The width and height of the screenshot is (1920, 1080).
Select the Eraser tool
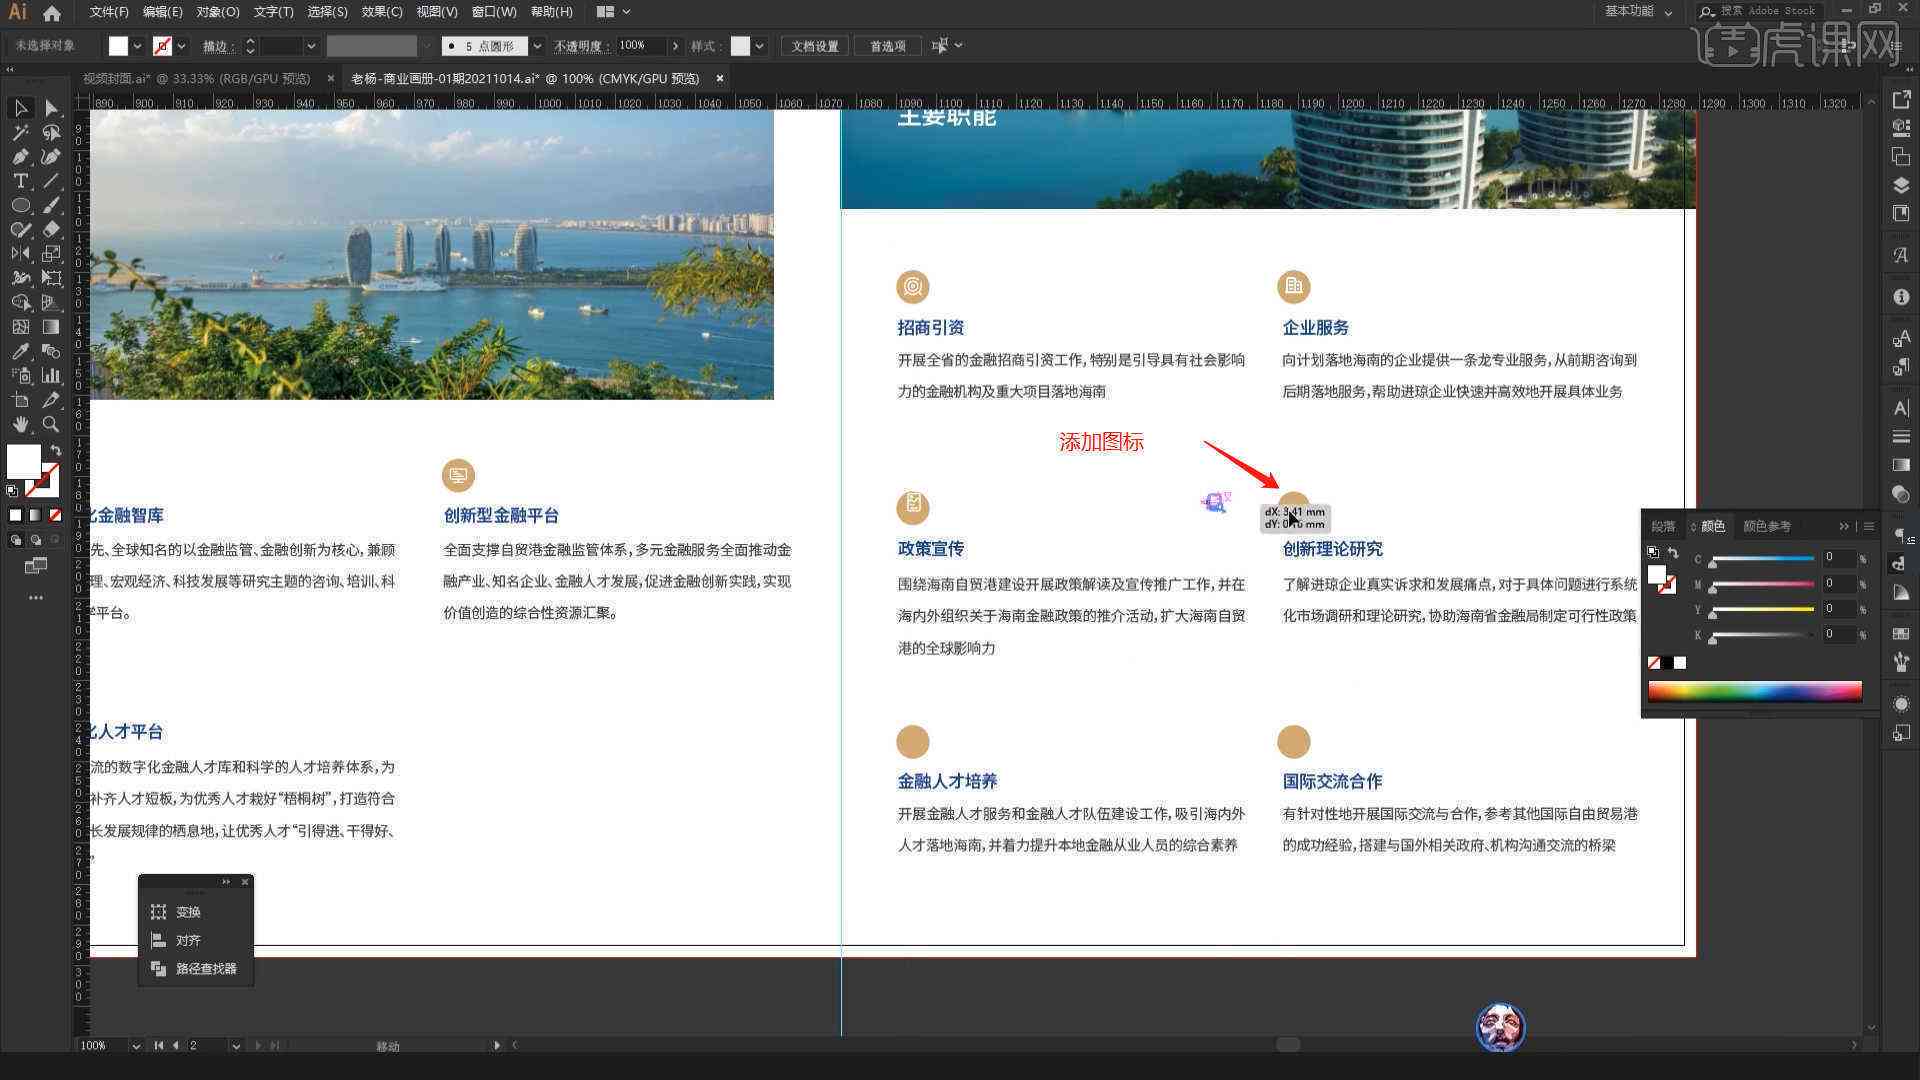[x=51, y=229]
